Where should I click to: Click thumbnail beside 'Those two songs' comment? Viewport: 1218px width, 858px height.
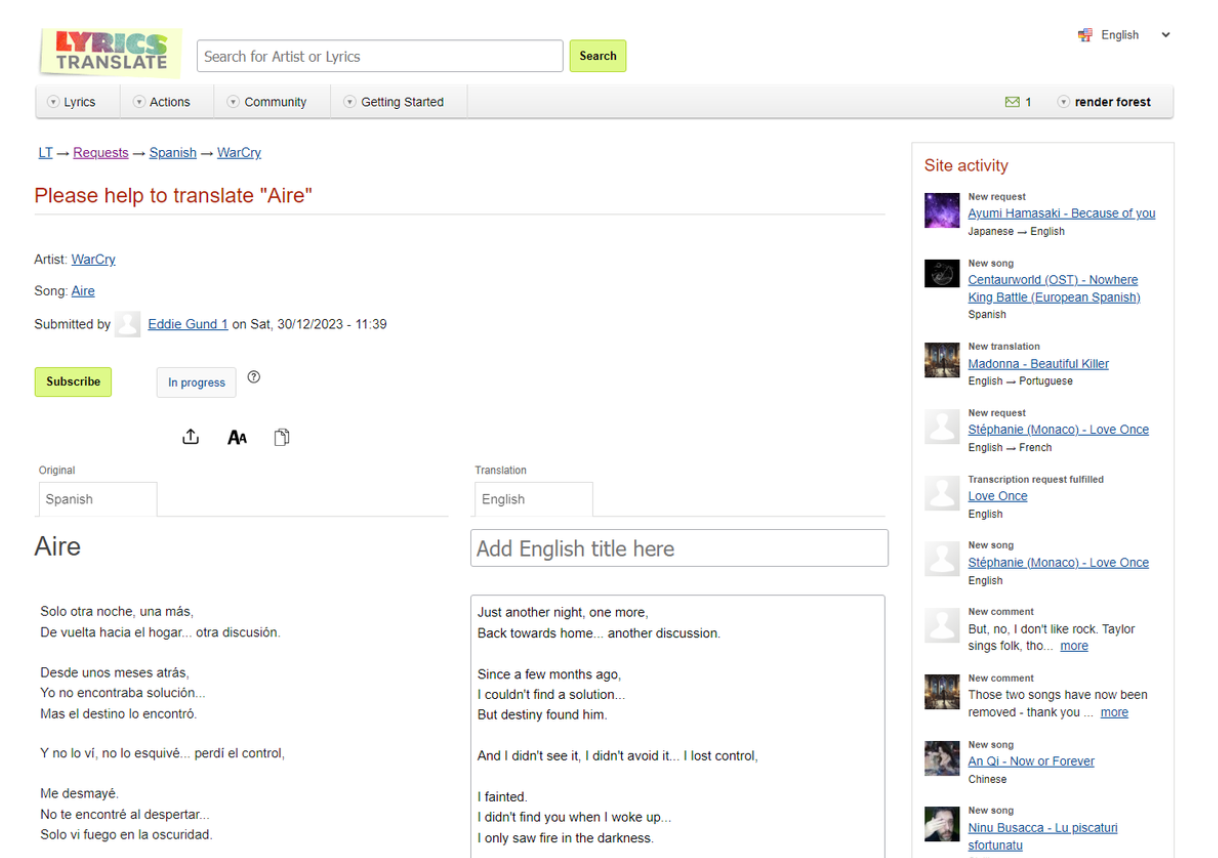(942, 692)
